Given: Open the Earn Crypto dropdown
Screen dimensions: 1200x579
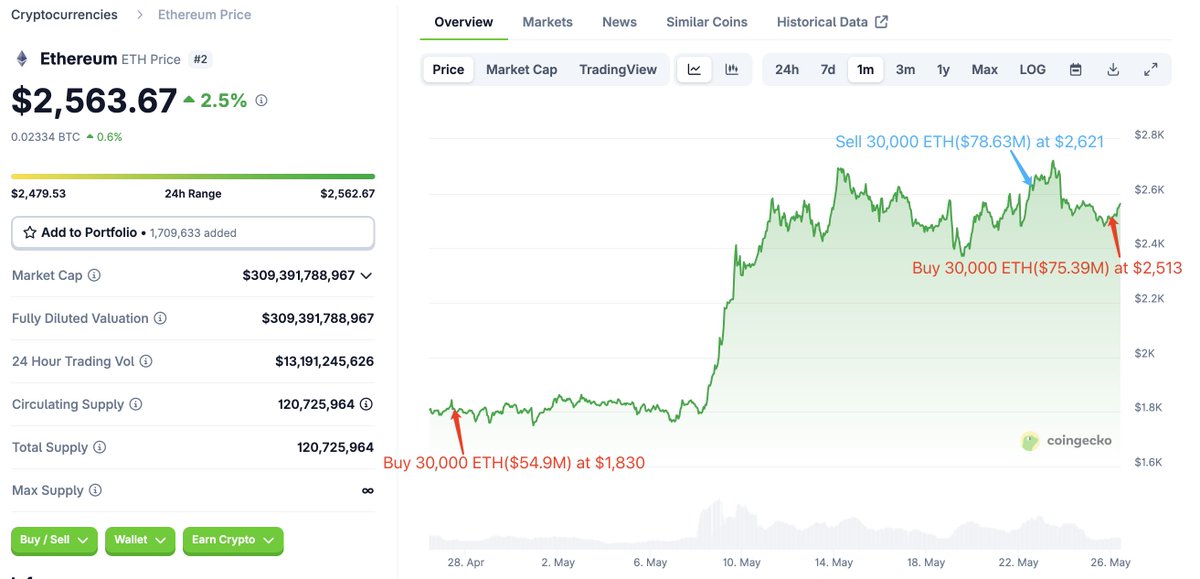Looking at the screenshot, I should [232, 540].
